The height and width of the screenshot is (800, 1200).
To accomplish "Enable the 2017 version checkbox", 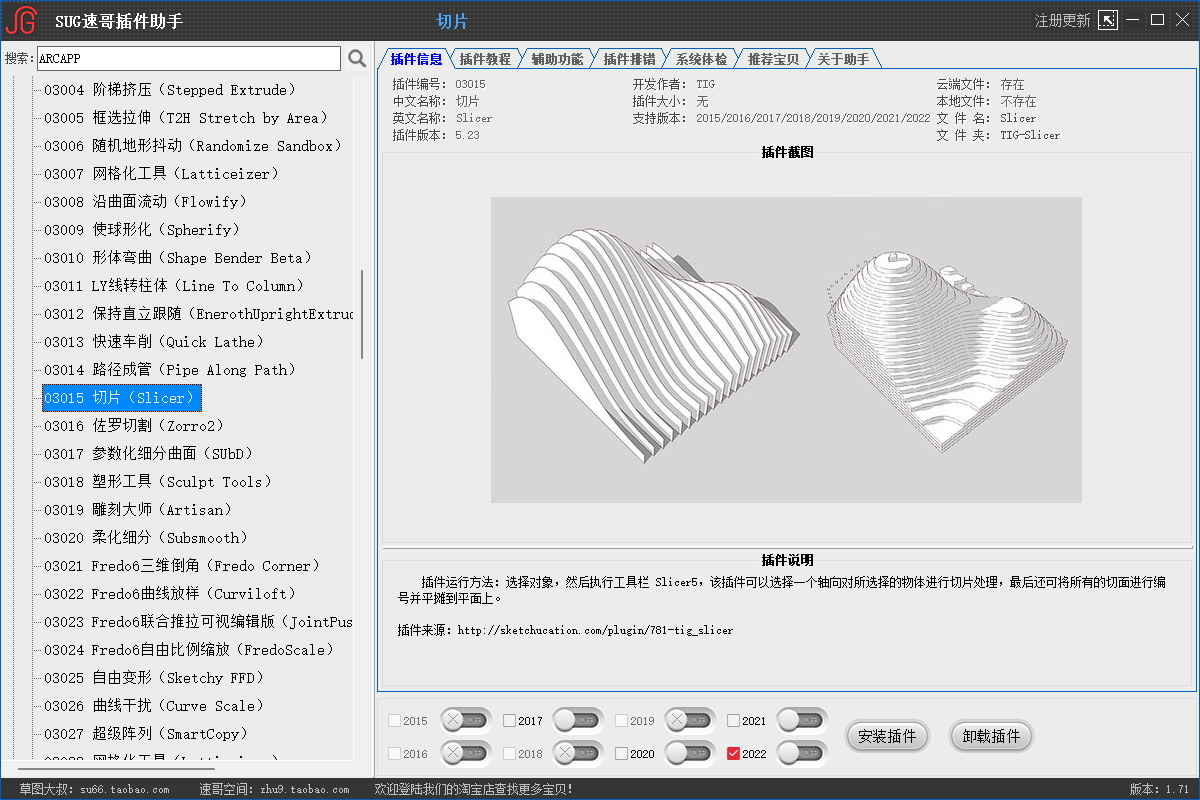I will (510, 721).
